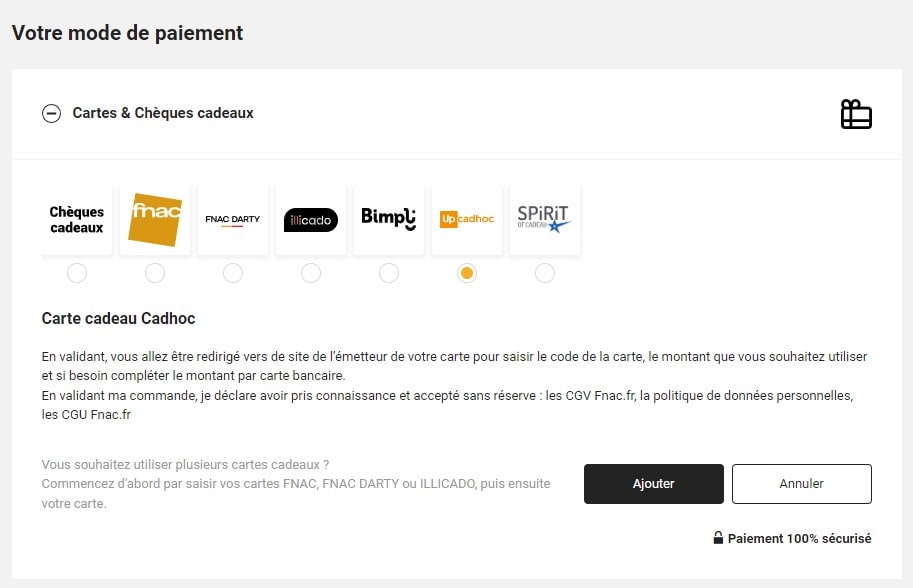Viewport: 913px width, 588px height.
Task: Pick the FNAC DARTY card logo
Action: click(233, 220)
